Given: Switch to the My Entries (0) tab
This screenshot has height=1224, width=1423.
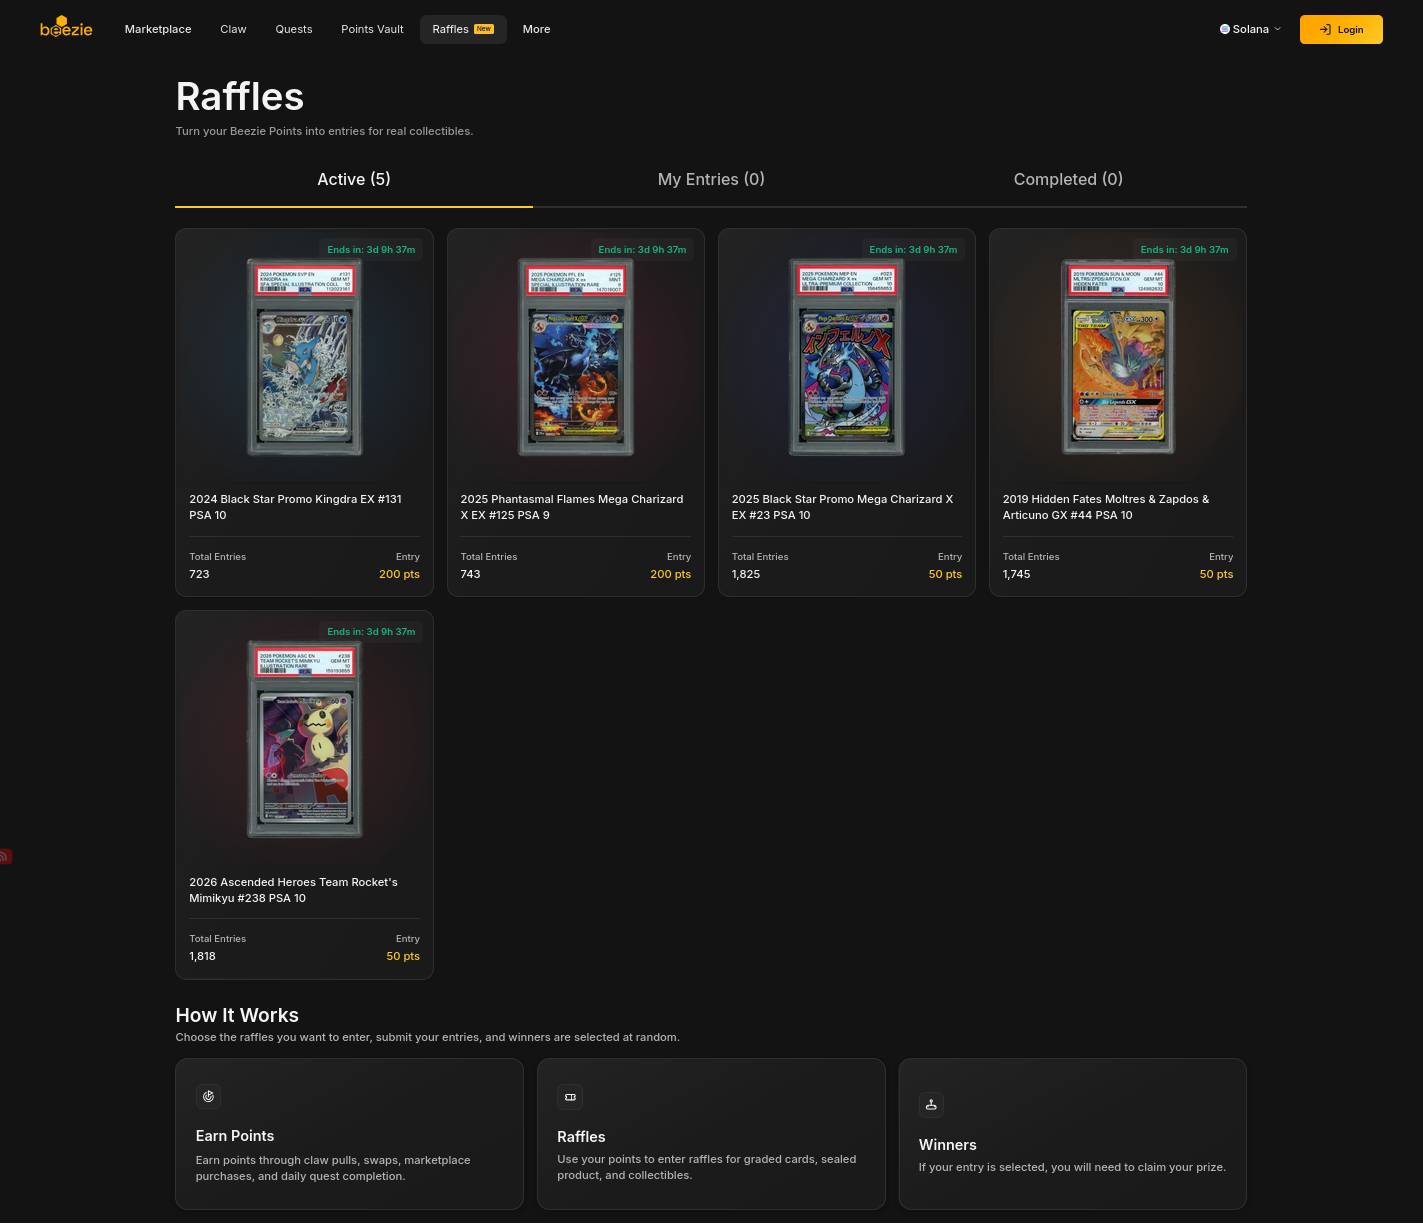Looking at the screenshot, I should click(x=711, y=180).
